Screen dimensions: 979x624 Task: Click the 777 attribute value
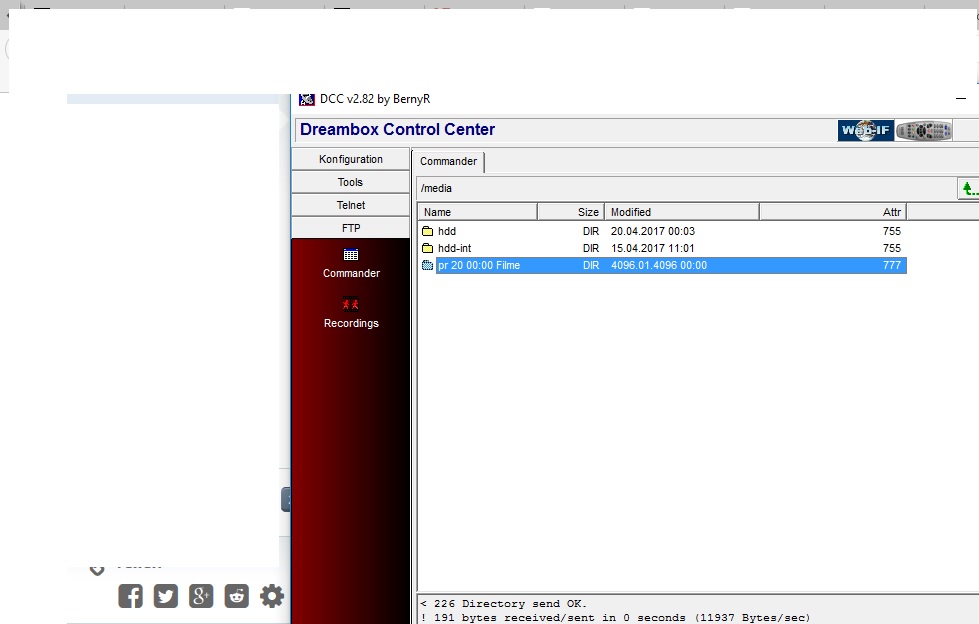click(892, 265)
